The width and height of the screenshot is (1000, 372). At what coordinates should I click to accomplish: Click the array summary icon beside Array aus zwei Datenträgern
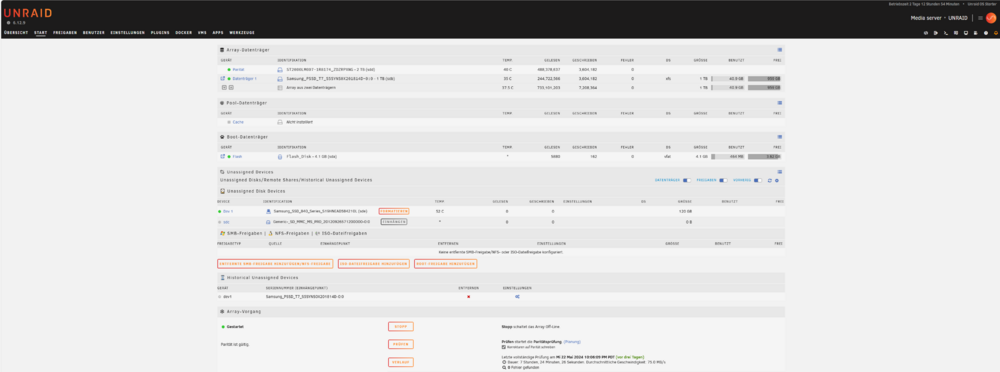pyautogui.click(x=279, y=87)
